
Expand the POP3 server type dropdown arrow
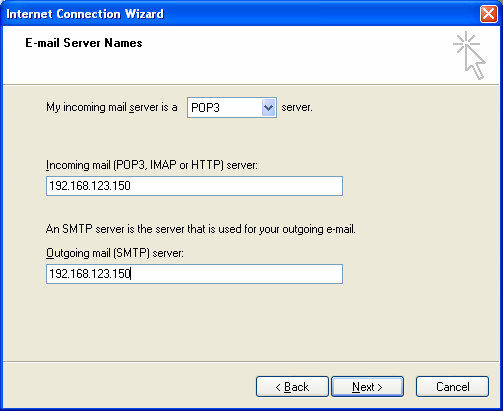269,108
